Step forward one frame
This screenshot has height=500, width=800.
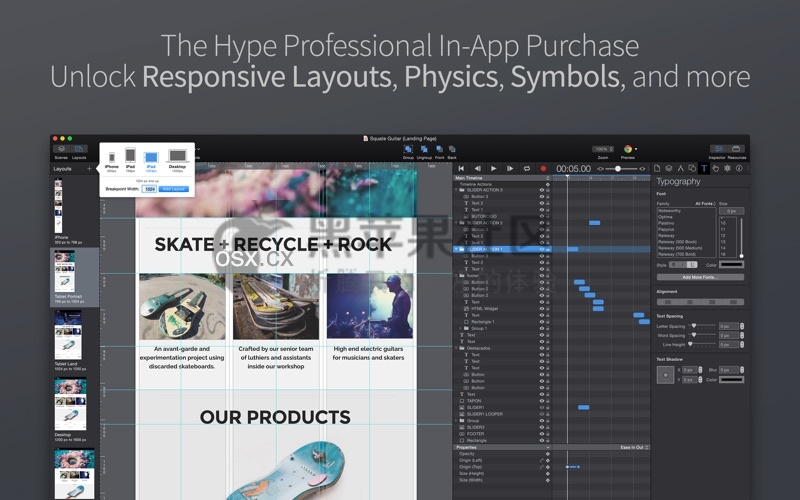(510, 168)
